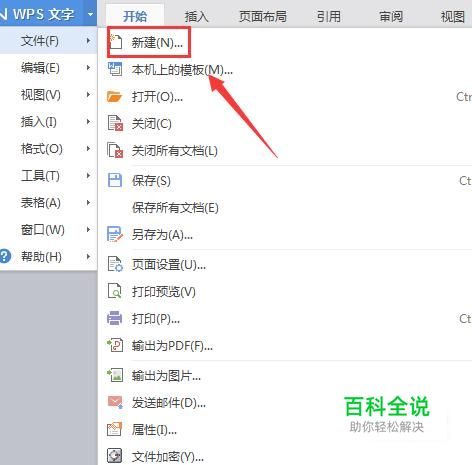Open the WPS 文字 application menu dropdown arrow
This screenshot has width=472, height=465.
90,14
